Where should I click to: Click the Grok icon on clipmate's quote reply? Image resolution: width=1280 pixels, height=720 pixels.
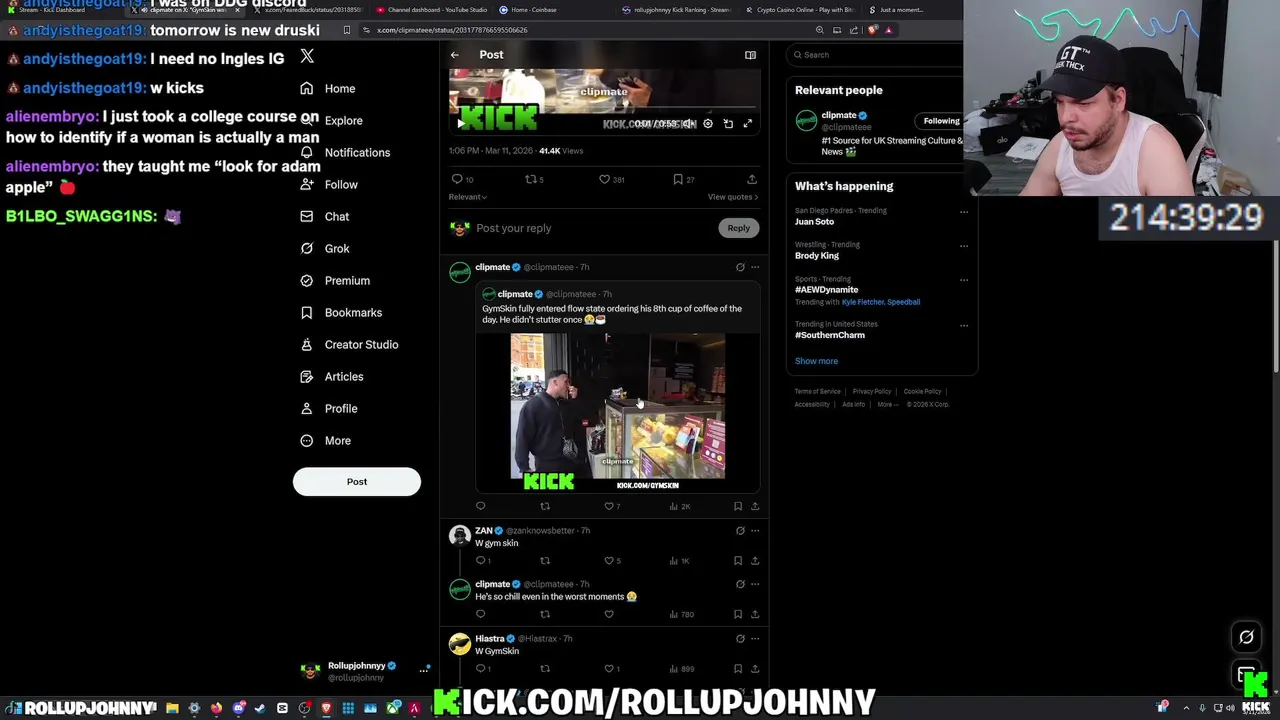pyautogui.click(x=740, y=267)
